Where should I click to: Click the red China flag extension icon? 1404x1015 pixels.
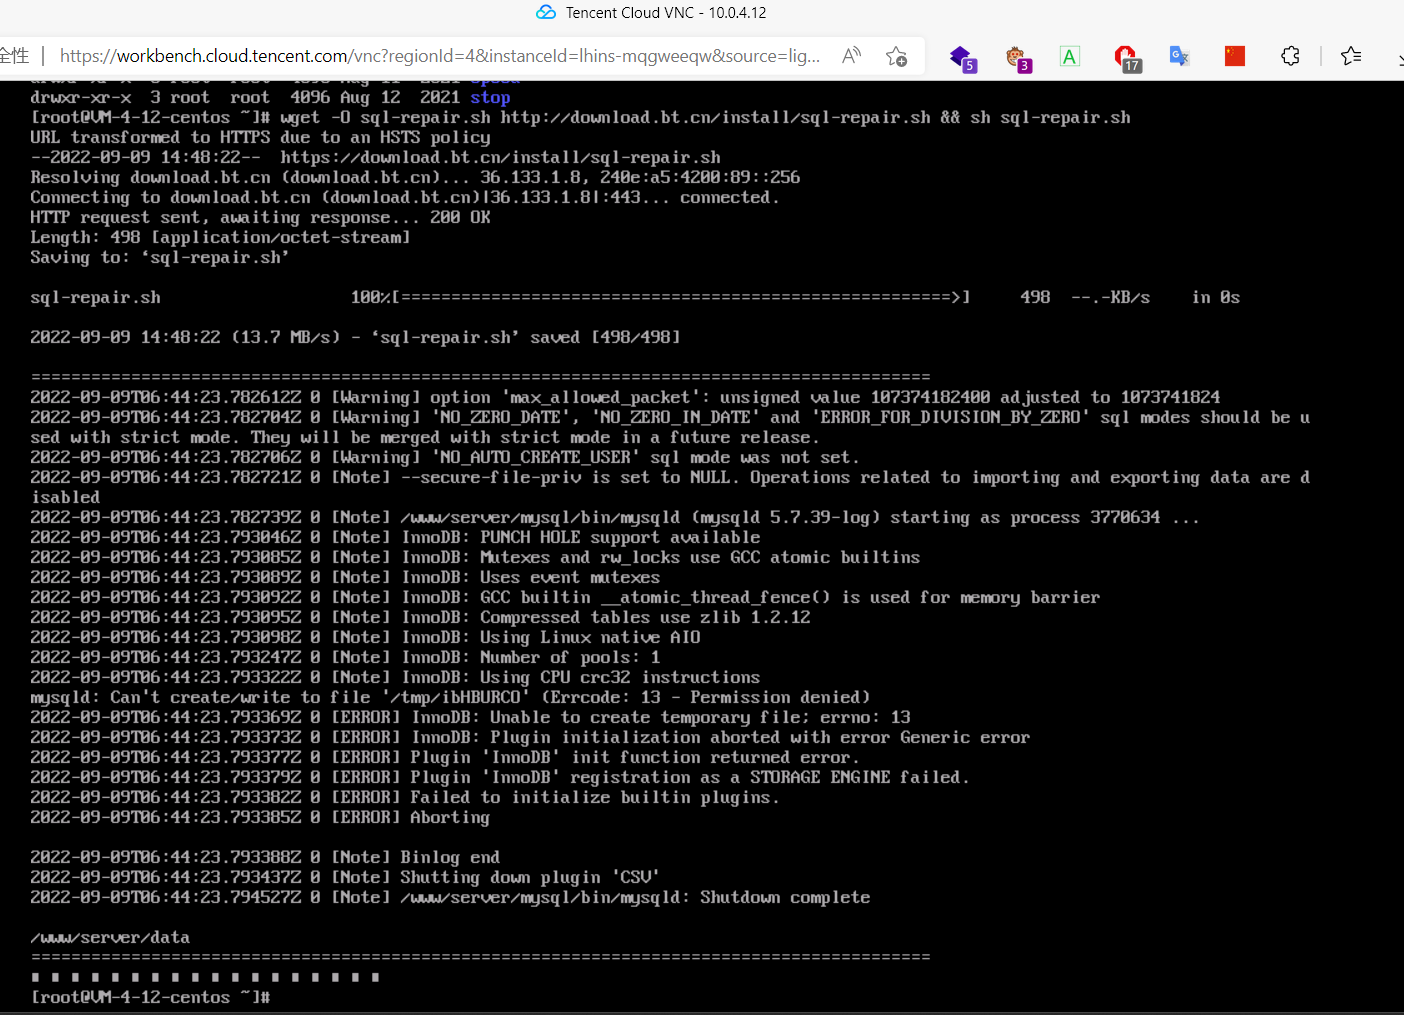(1235, 57)
